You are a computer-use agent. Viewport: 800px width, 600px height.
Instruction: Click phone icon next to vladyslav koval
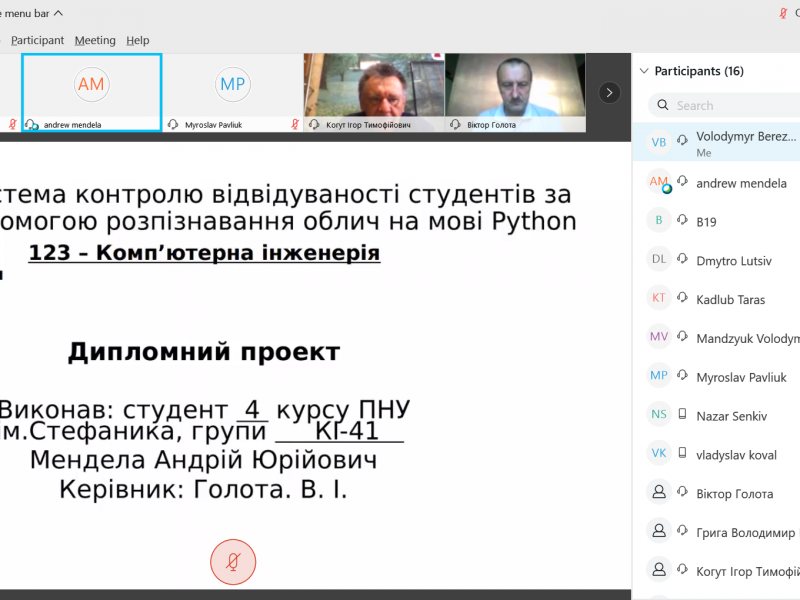[x=684, y=454]
